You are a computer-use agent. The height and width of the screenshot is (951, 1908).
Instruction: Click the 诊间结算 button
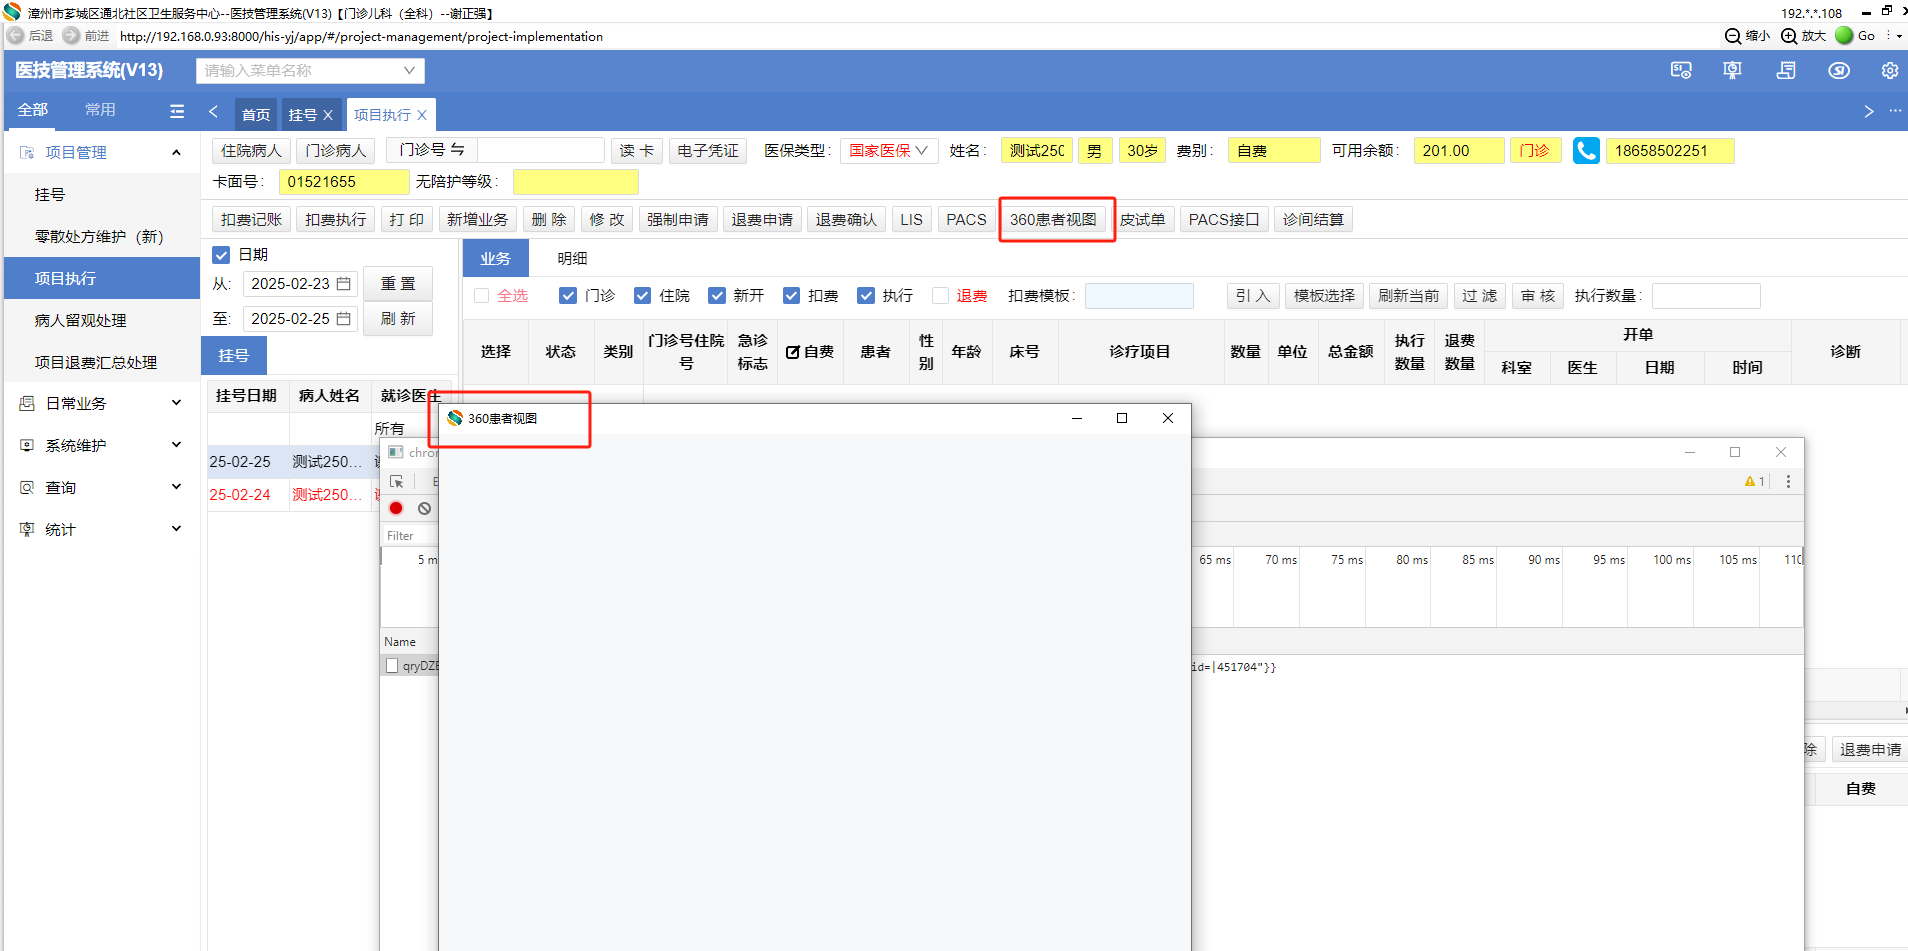[x=1313, y=220]
